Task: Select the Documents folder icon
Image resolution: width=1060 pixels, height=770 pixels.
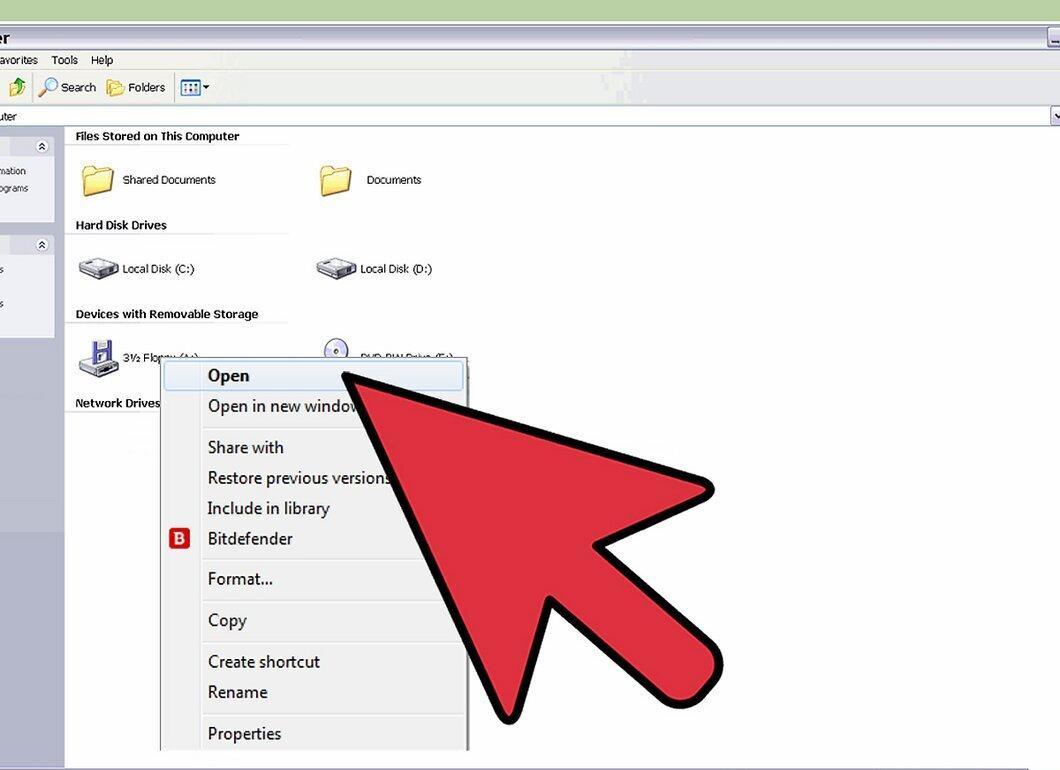Action: pos(335,181)
